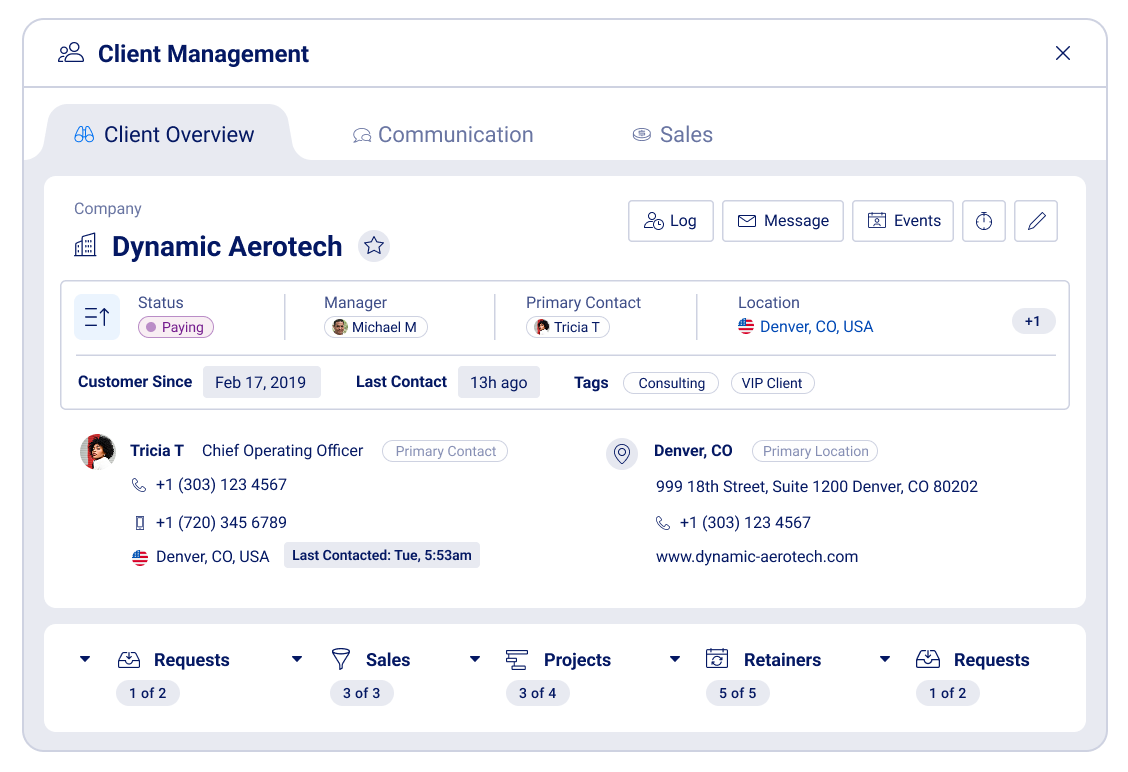Click the sort icon beside Status
Screen dimensions: 1128x772
97,317
